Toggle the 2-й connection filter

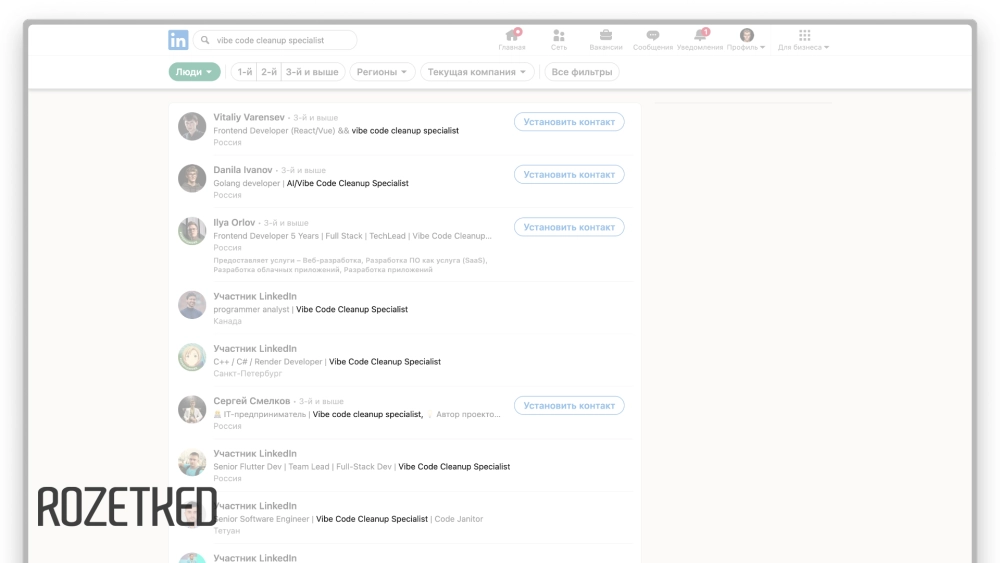pos(269,72)
